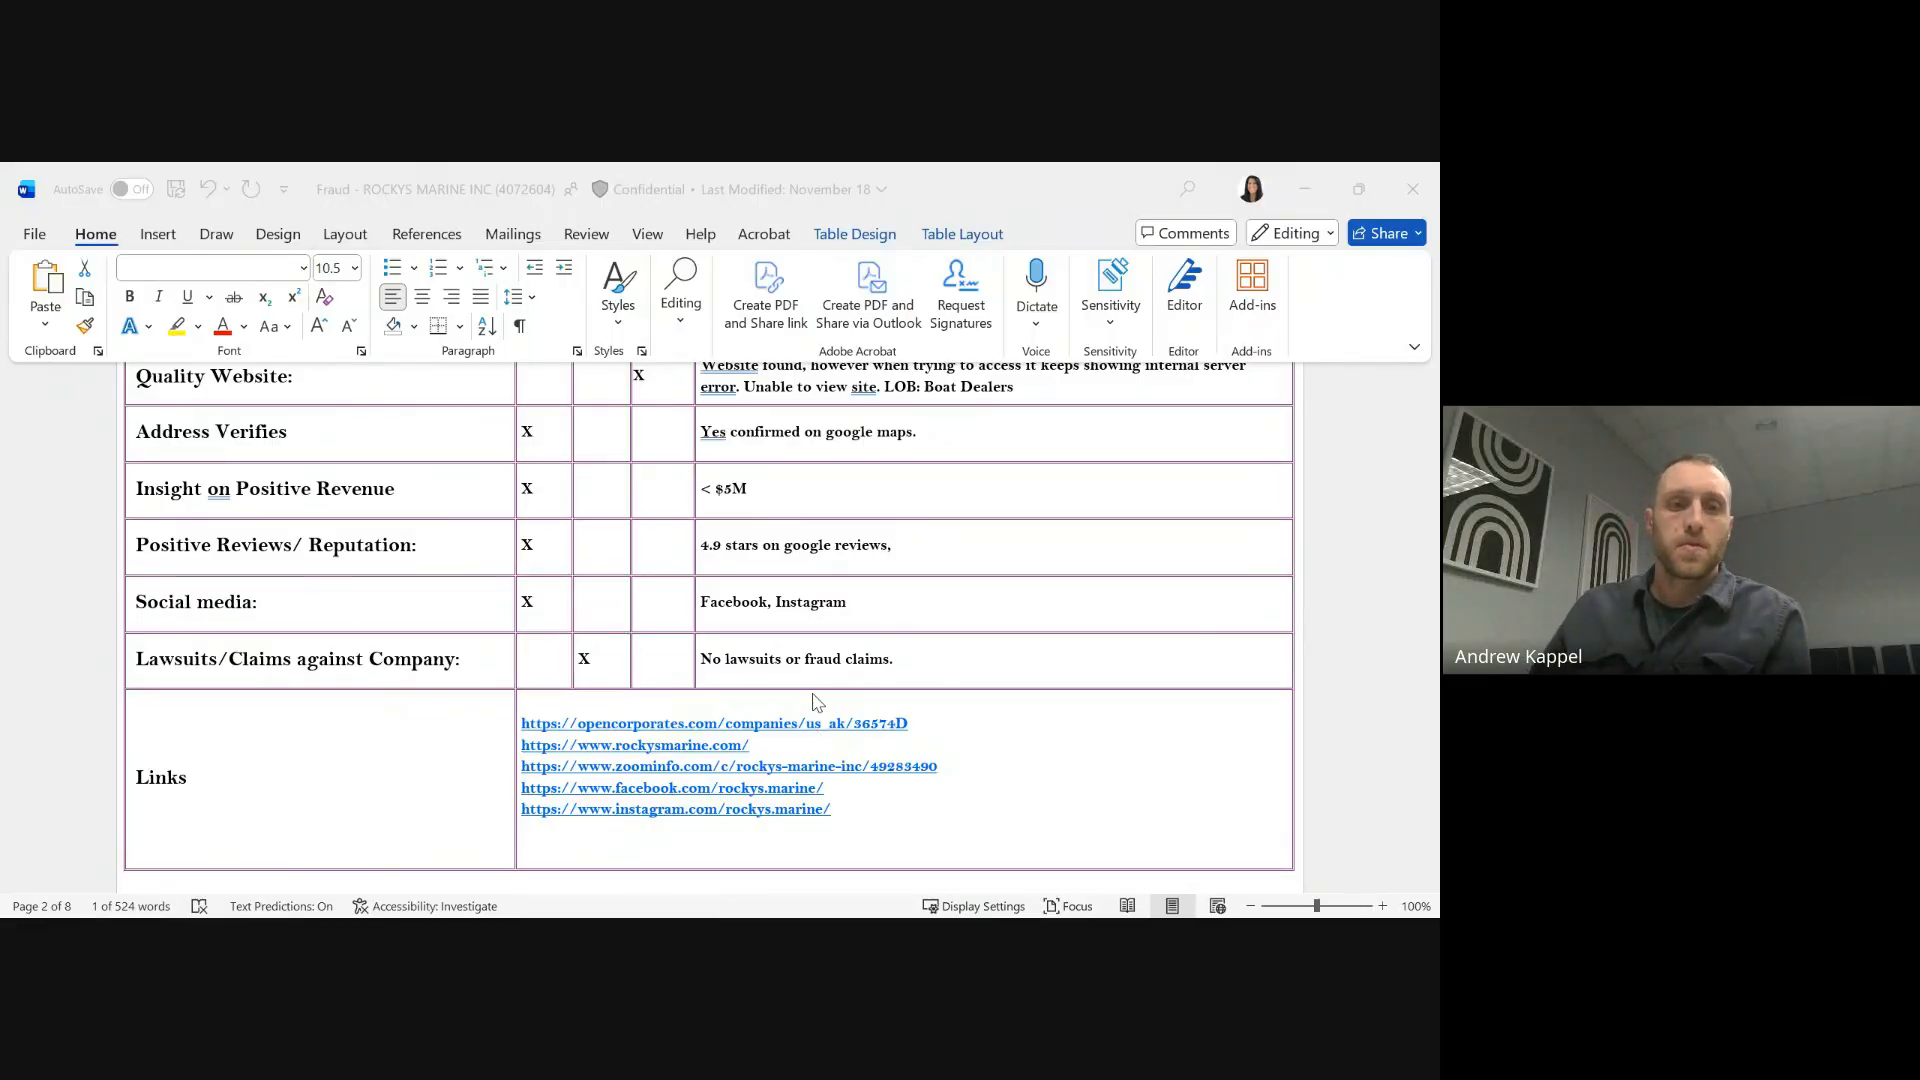The width and height of the screenshot is (1920, 1080).
Task: Toggle Italic formatting
Action: [x=158, y=297]
